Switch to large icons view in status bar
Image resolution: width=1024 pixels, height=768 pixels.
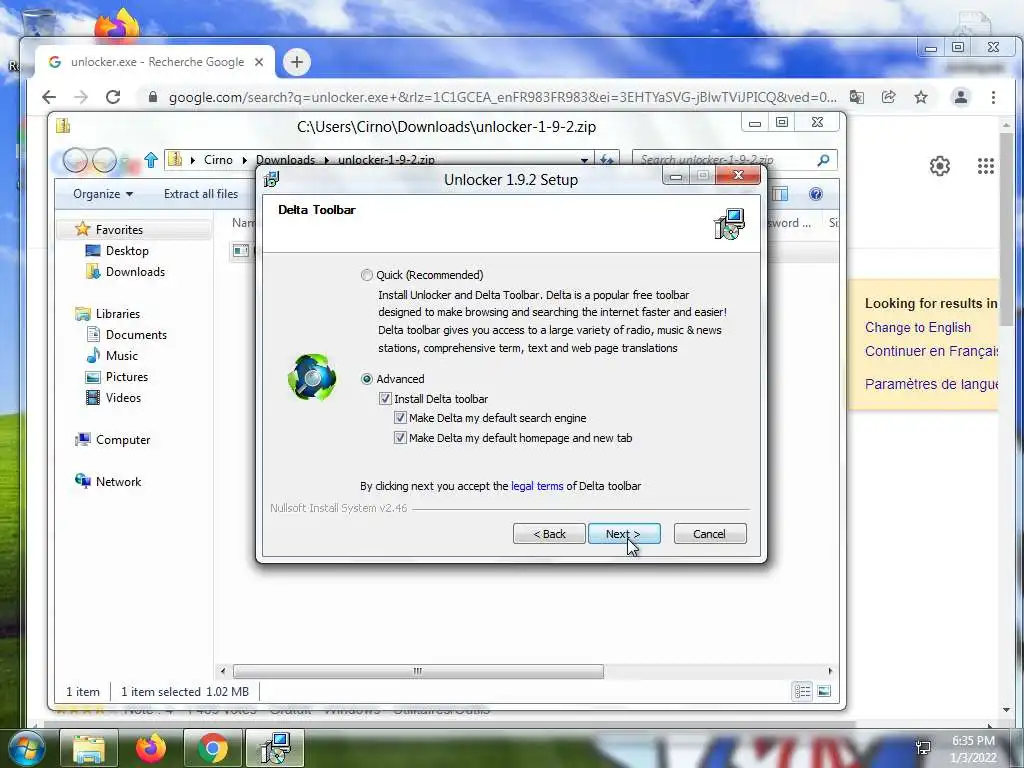pyautogui.click(x=824, y=691)
